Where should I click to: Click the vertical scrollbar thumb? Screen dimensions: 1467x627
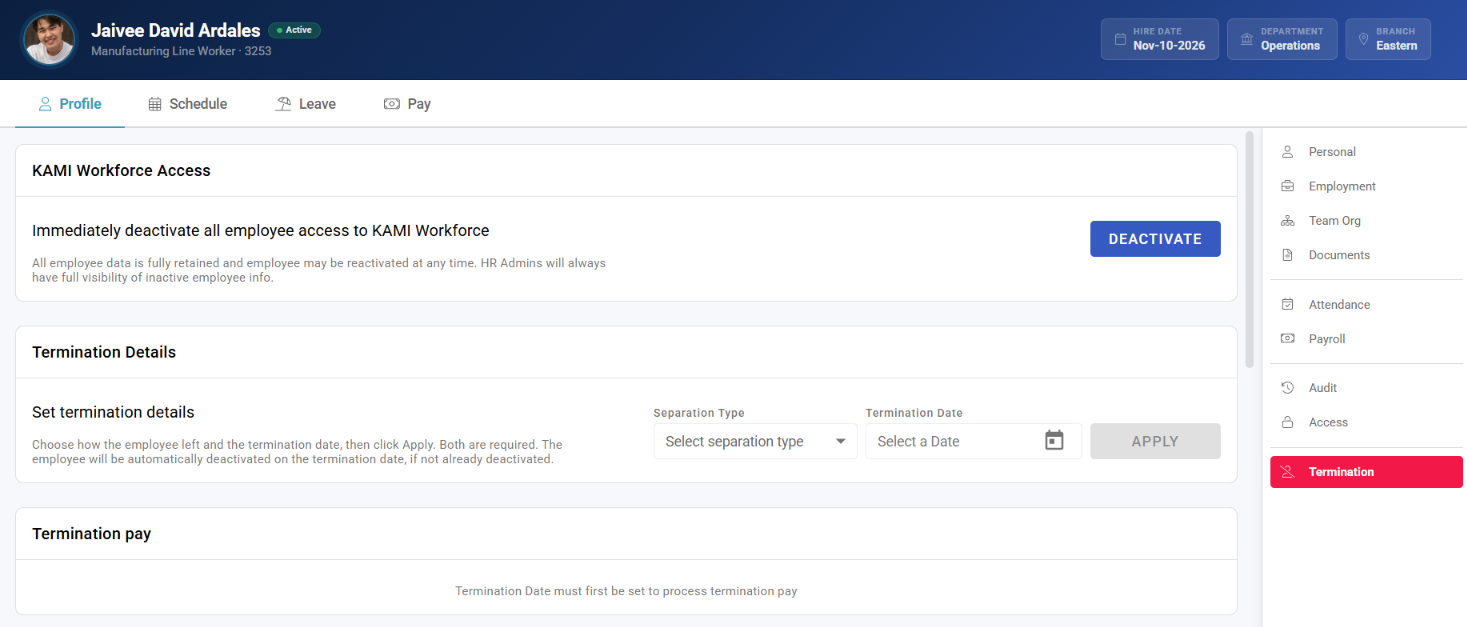[1249, 249]
